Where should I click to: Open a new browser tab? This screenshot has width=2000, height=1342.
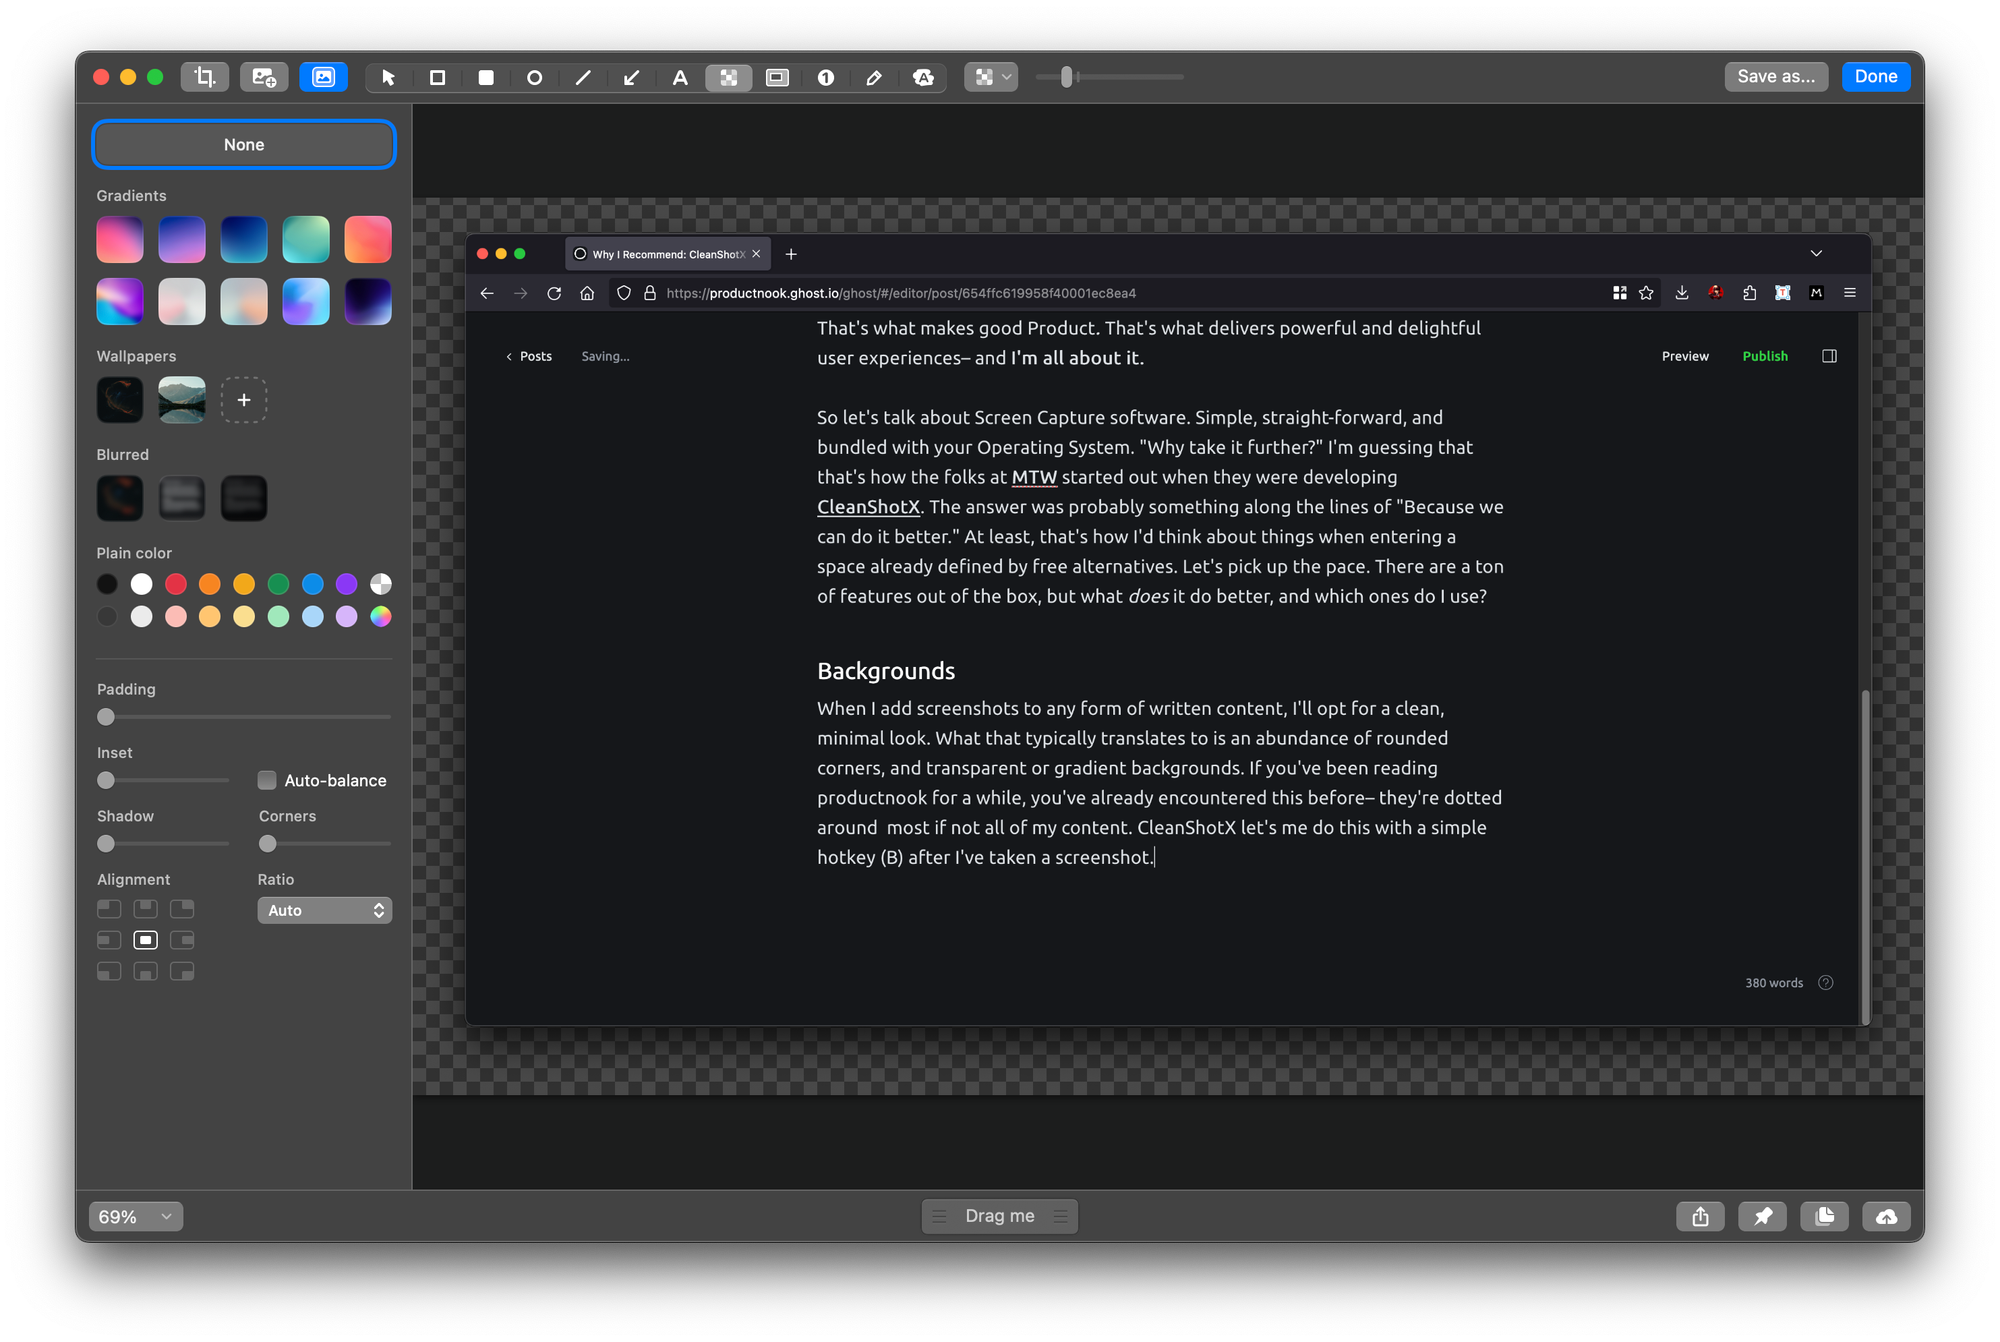pyautogui.click(x=791, y=254)
